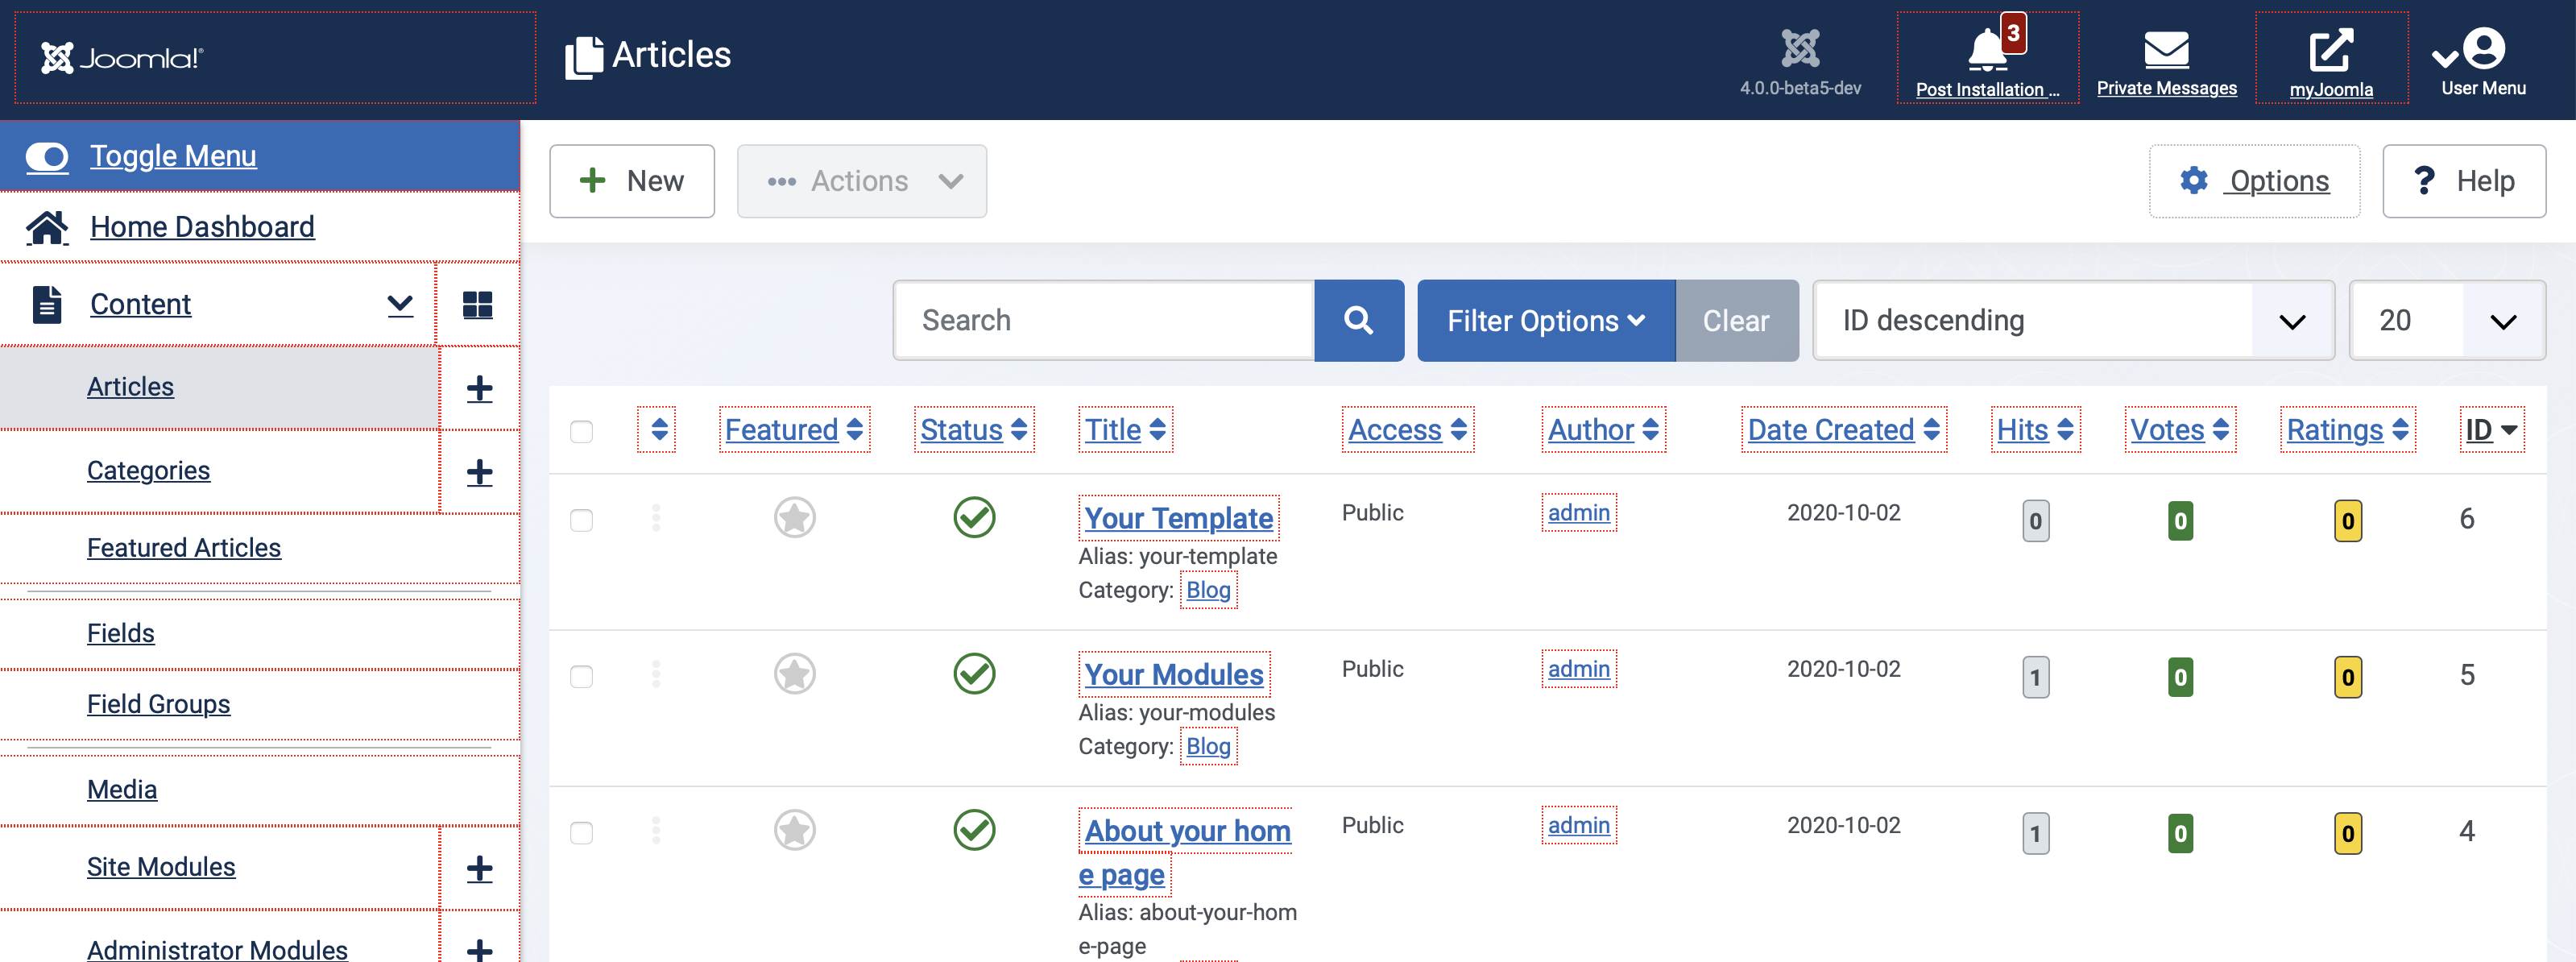Check the About your home page checkbox

point(581,832)
